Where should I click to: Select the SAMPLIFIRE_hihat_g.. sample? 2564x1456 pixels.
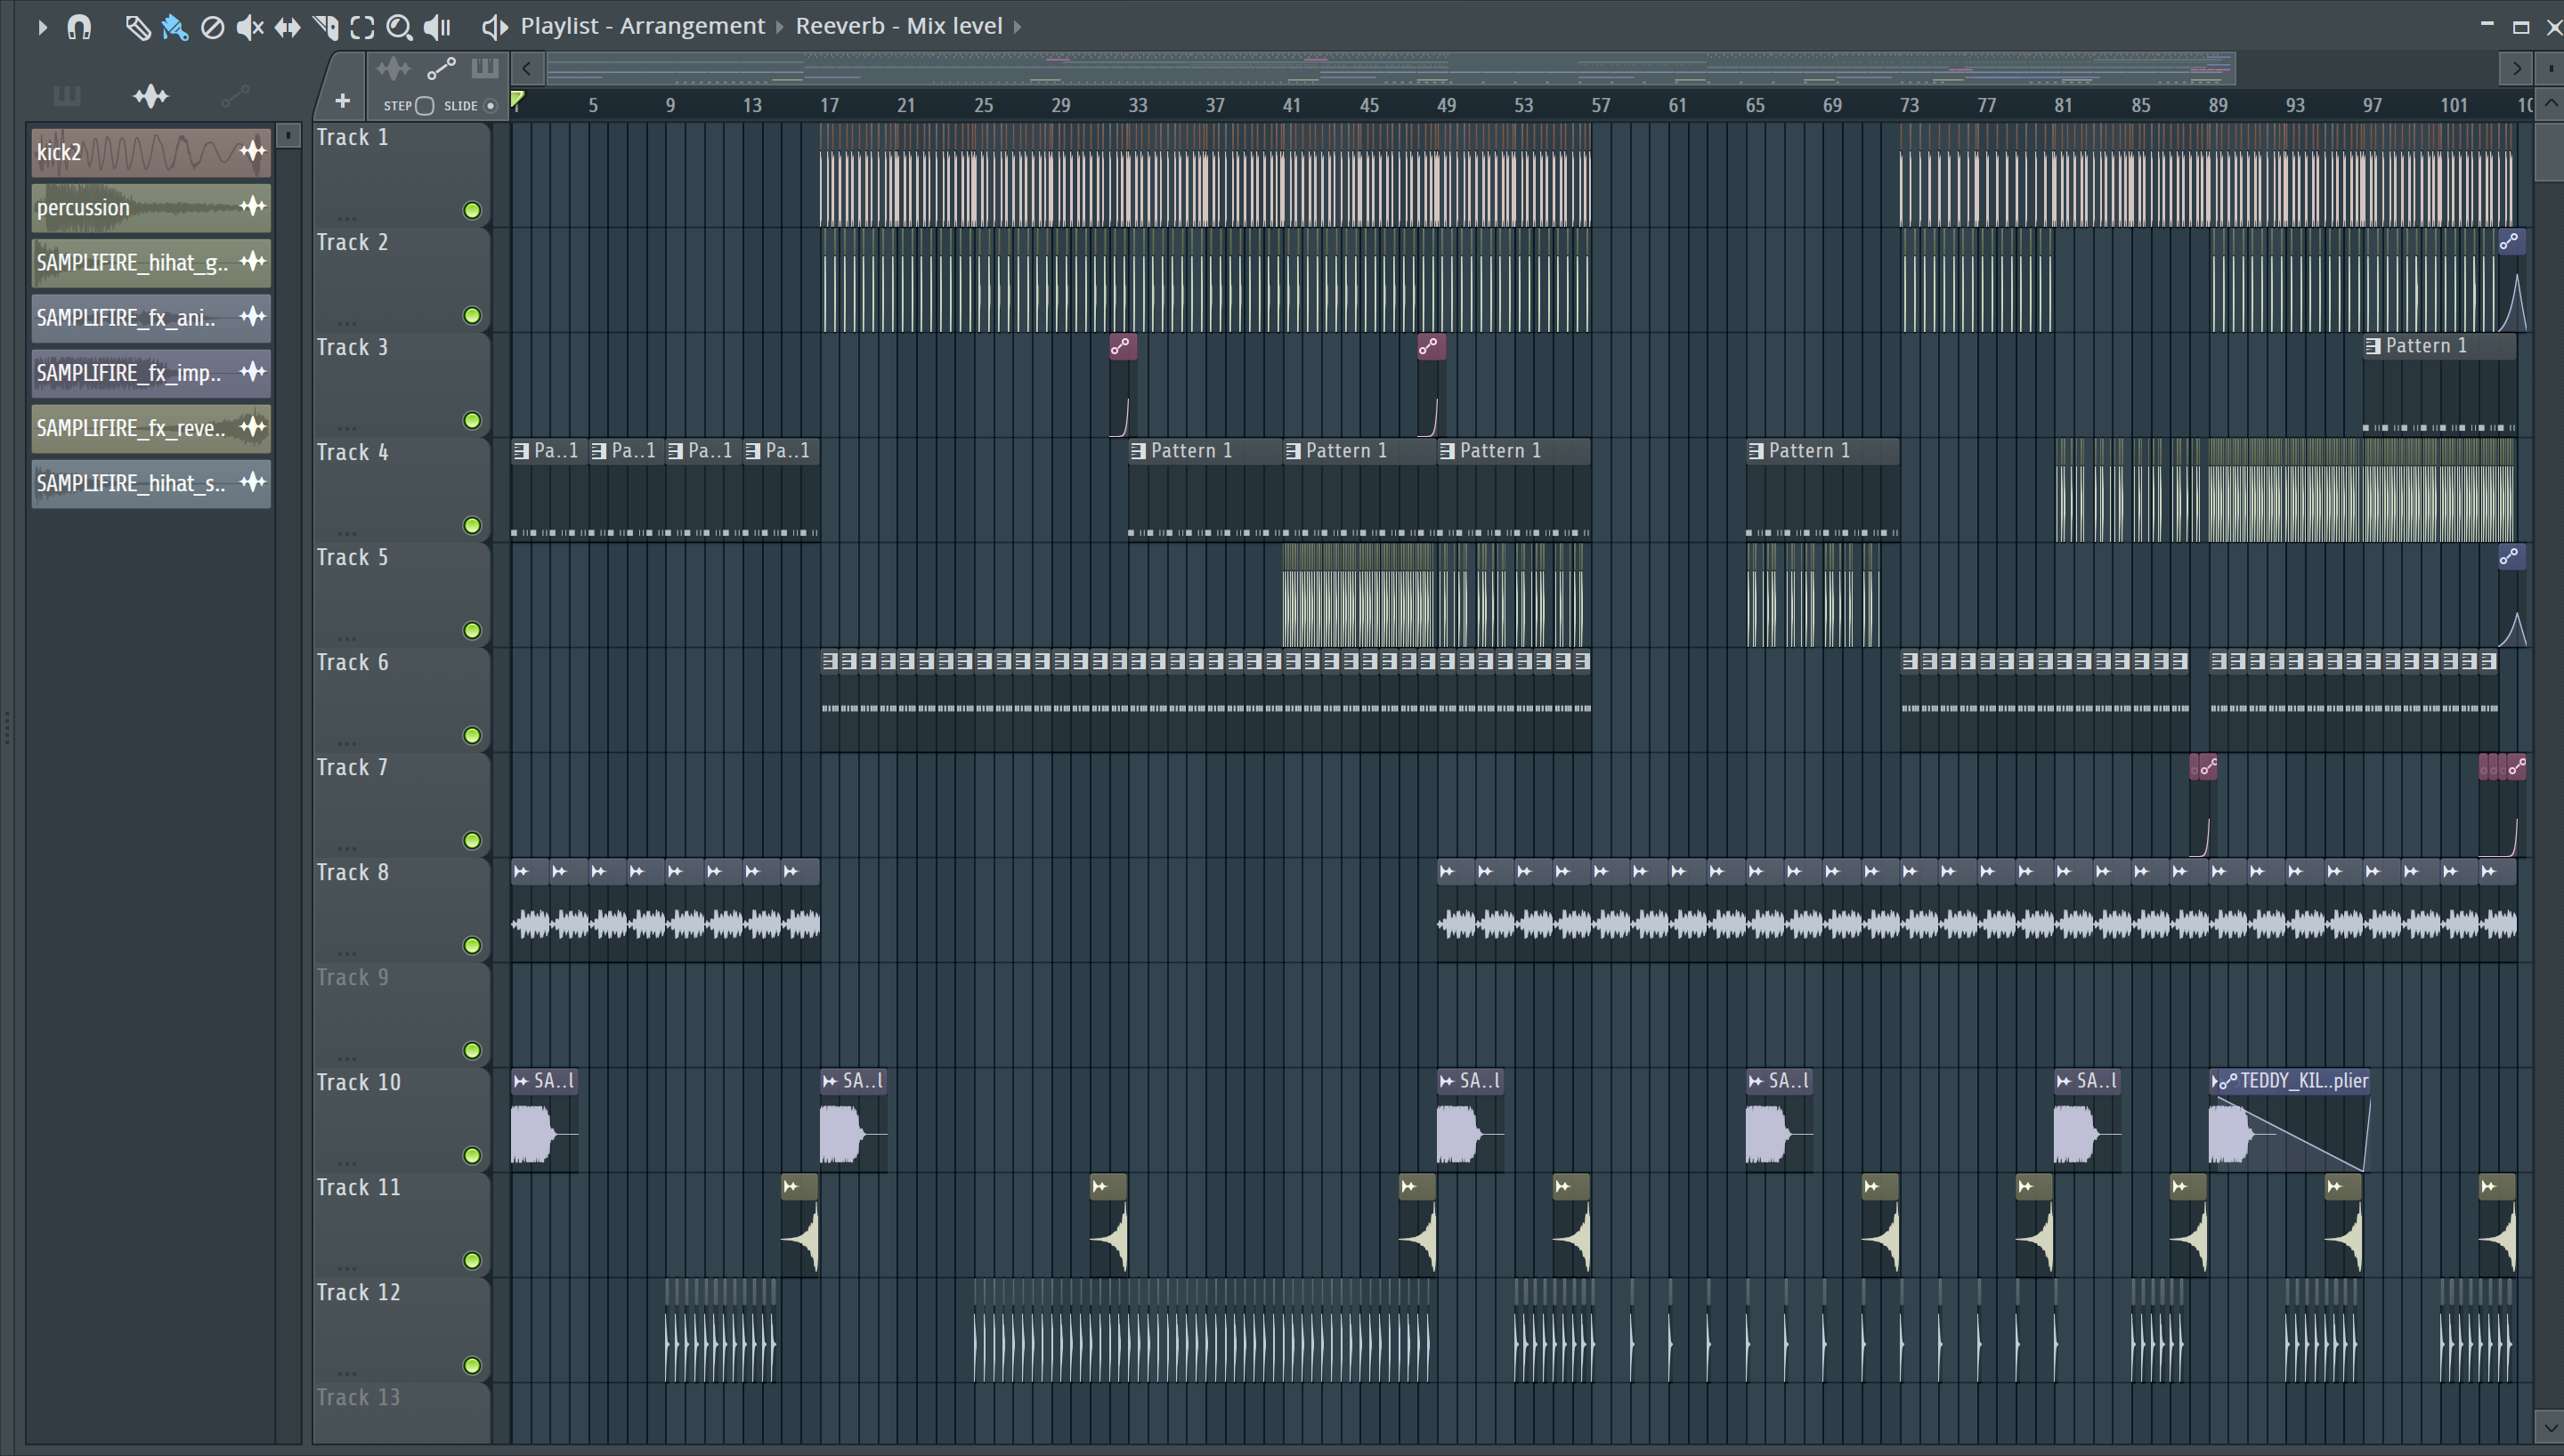tap(151, 262)
